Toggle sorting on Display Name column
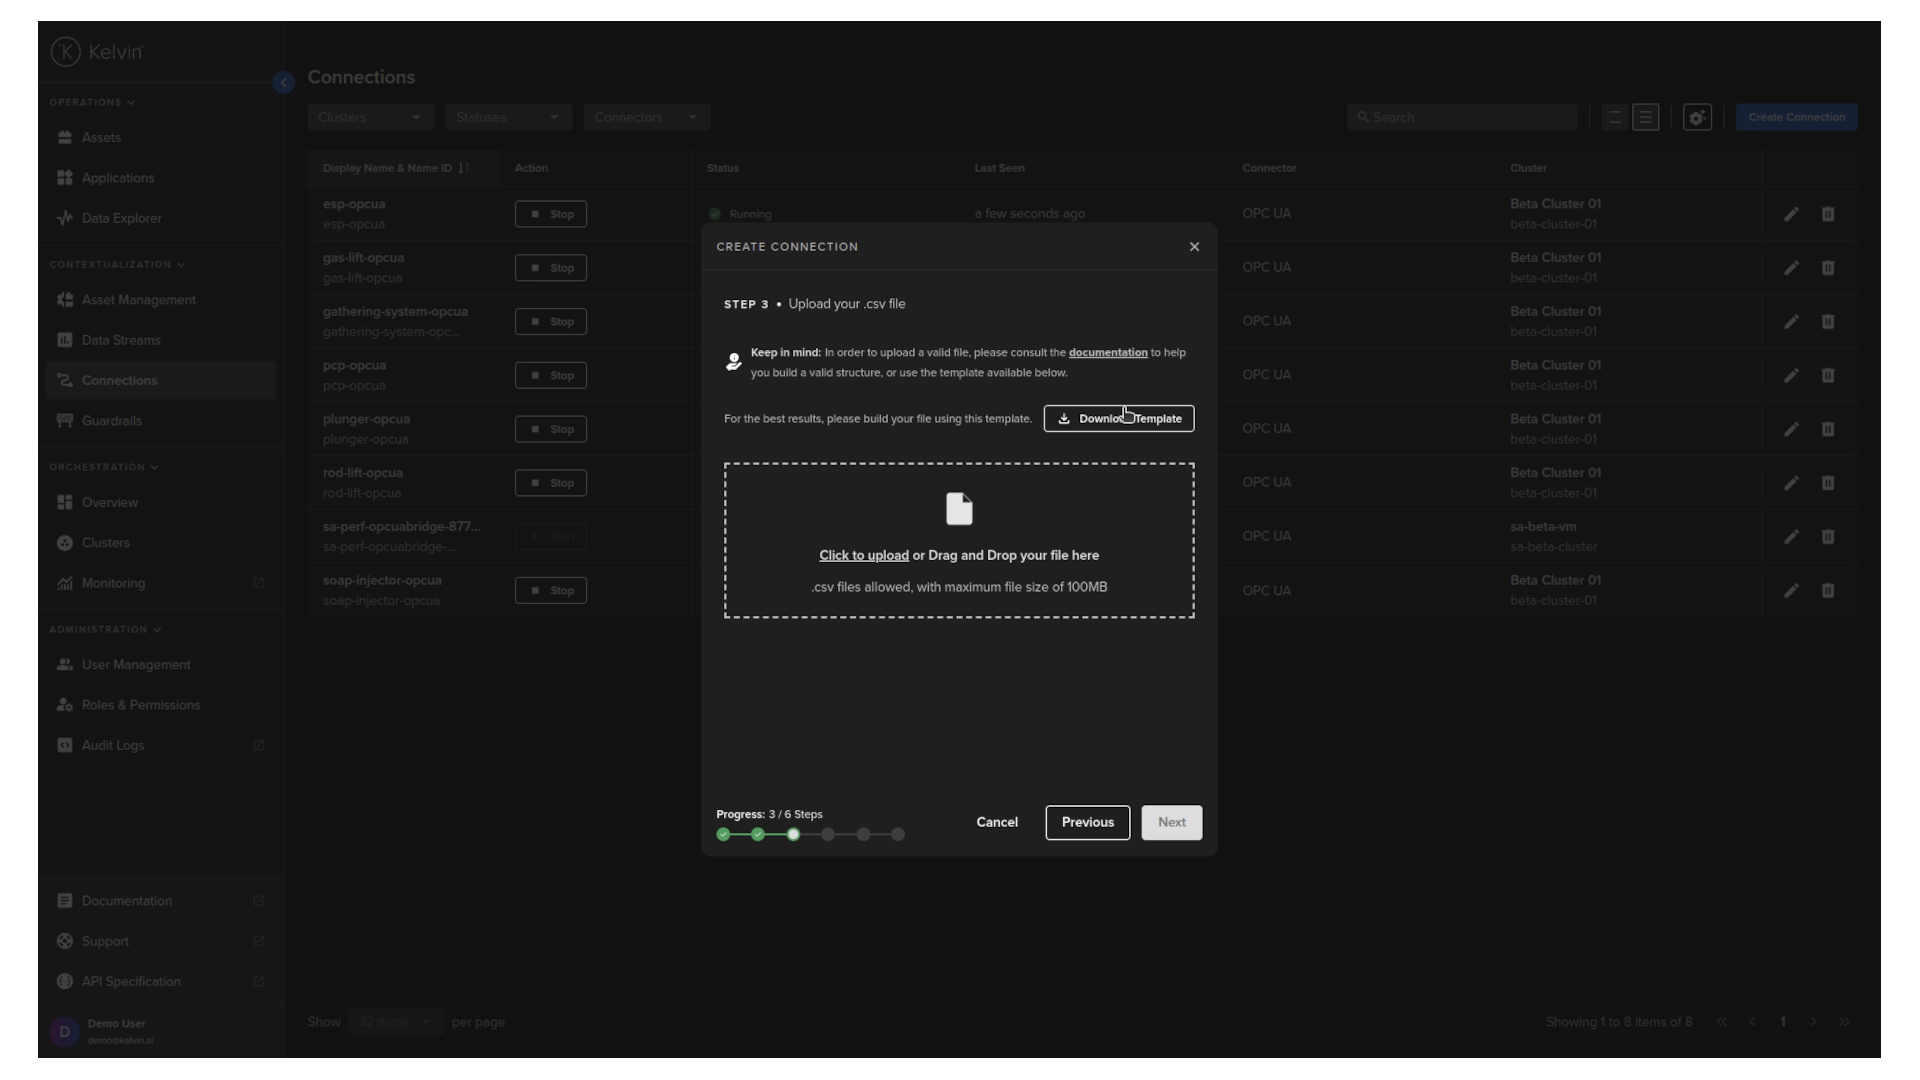The width and height of the screenshot is (1920, 1080). pyautogui.click(x=464, y=168)
